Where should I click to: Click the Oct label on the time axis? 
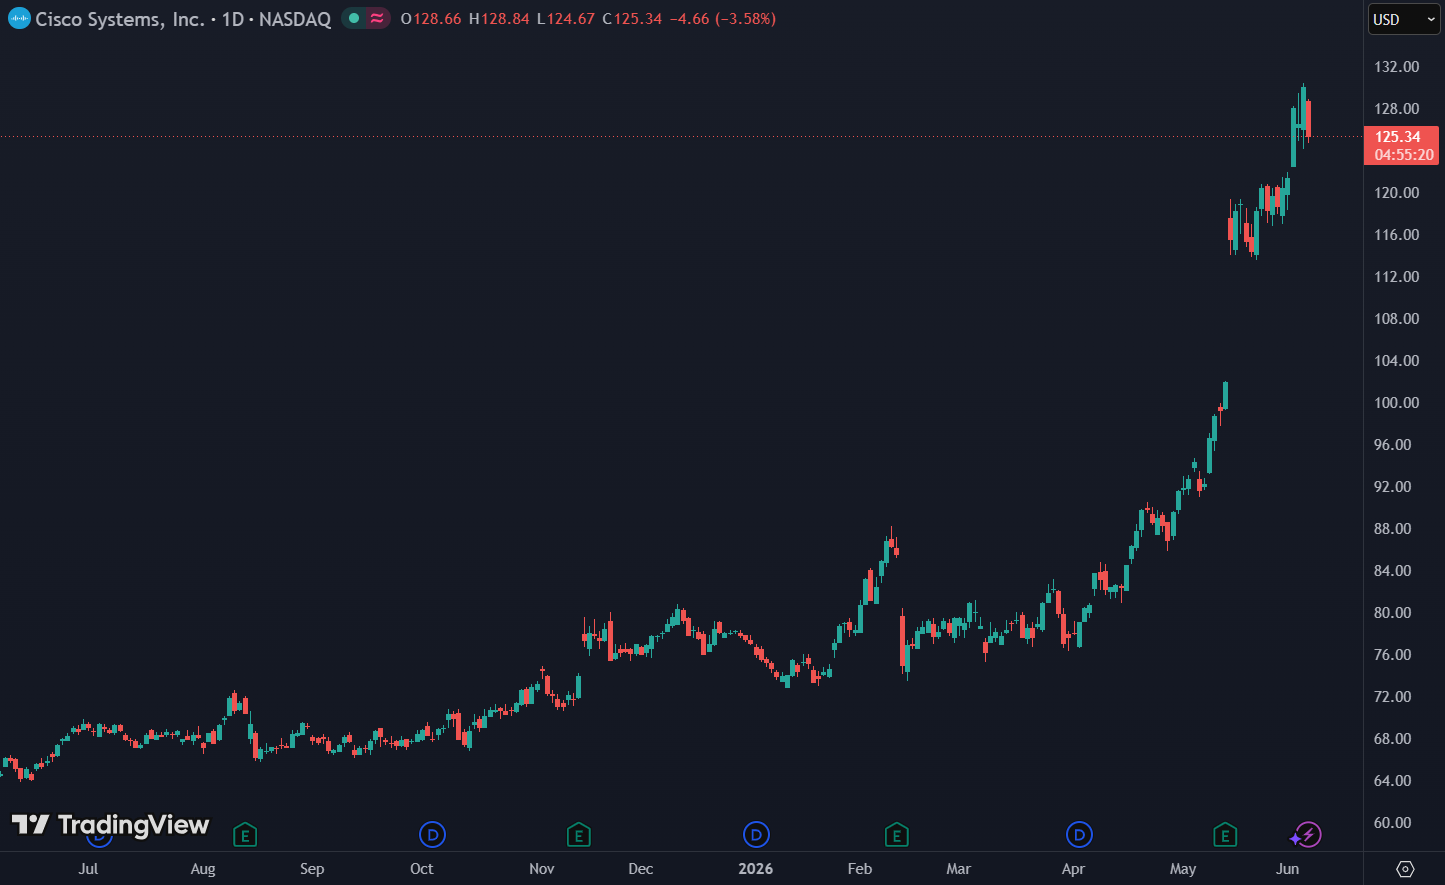[422, 869]
